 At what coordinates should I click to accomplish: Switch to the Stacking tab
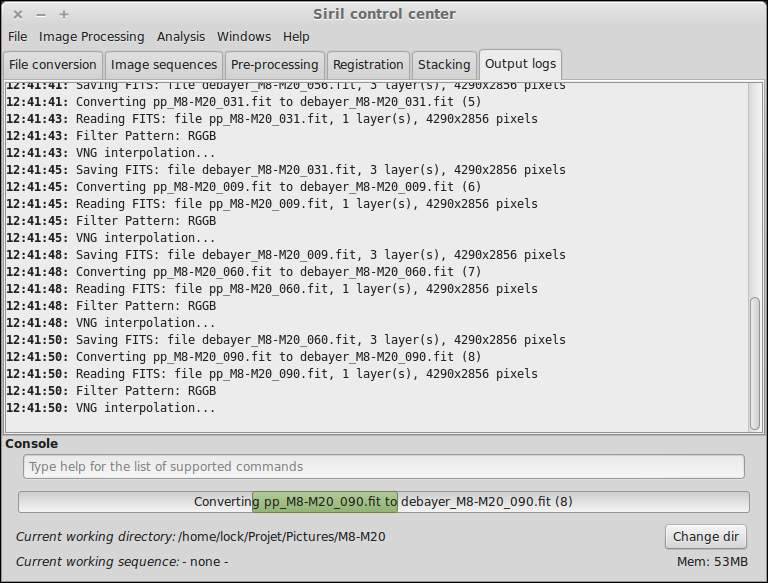point(444,65)
